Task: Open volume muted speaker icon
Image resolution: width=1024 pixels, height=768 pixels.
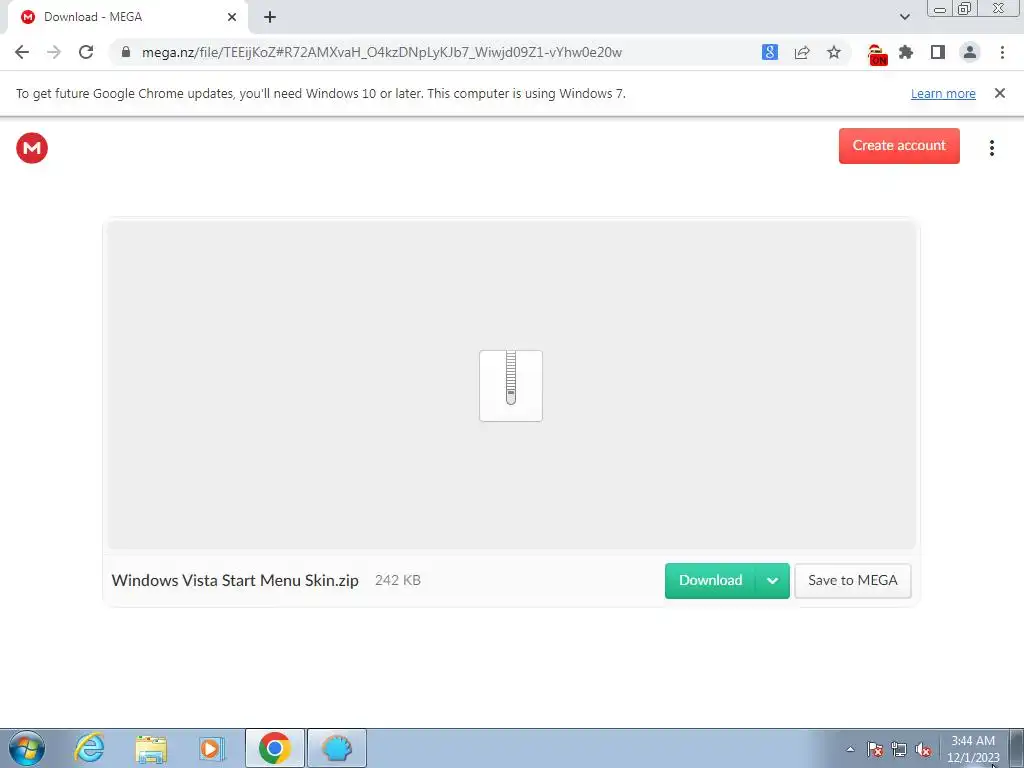Action: click(x=923, y=749)
